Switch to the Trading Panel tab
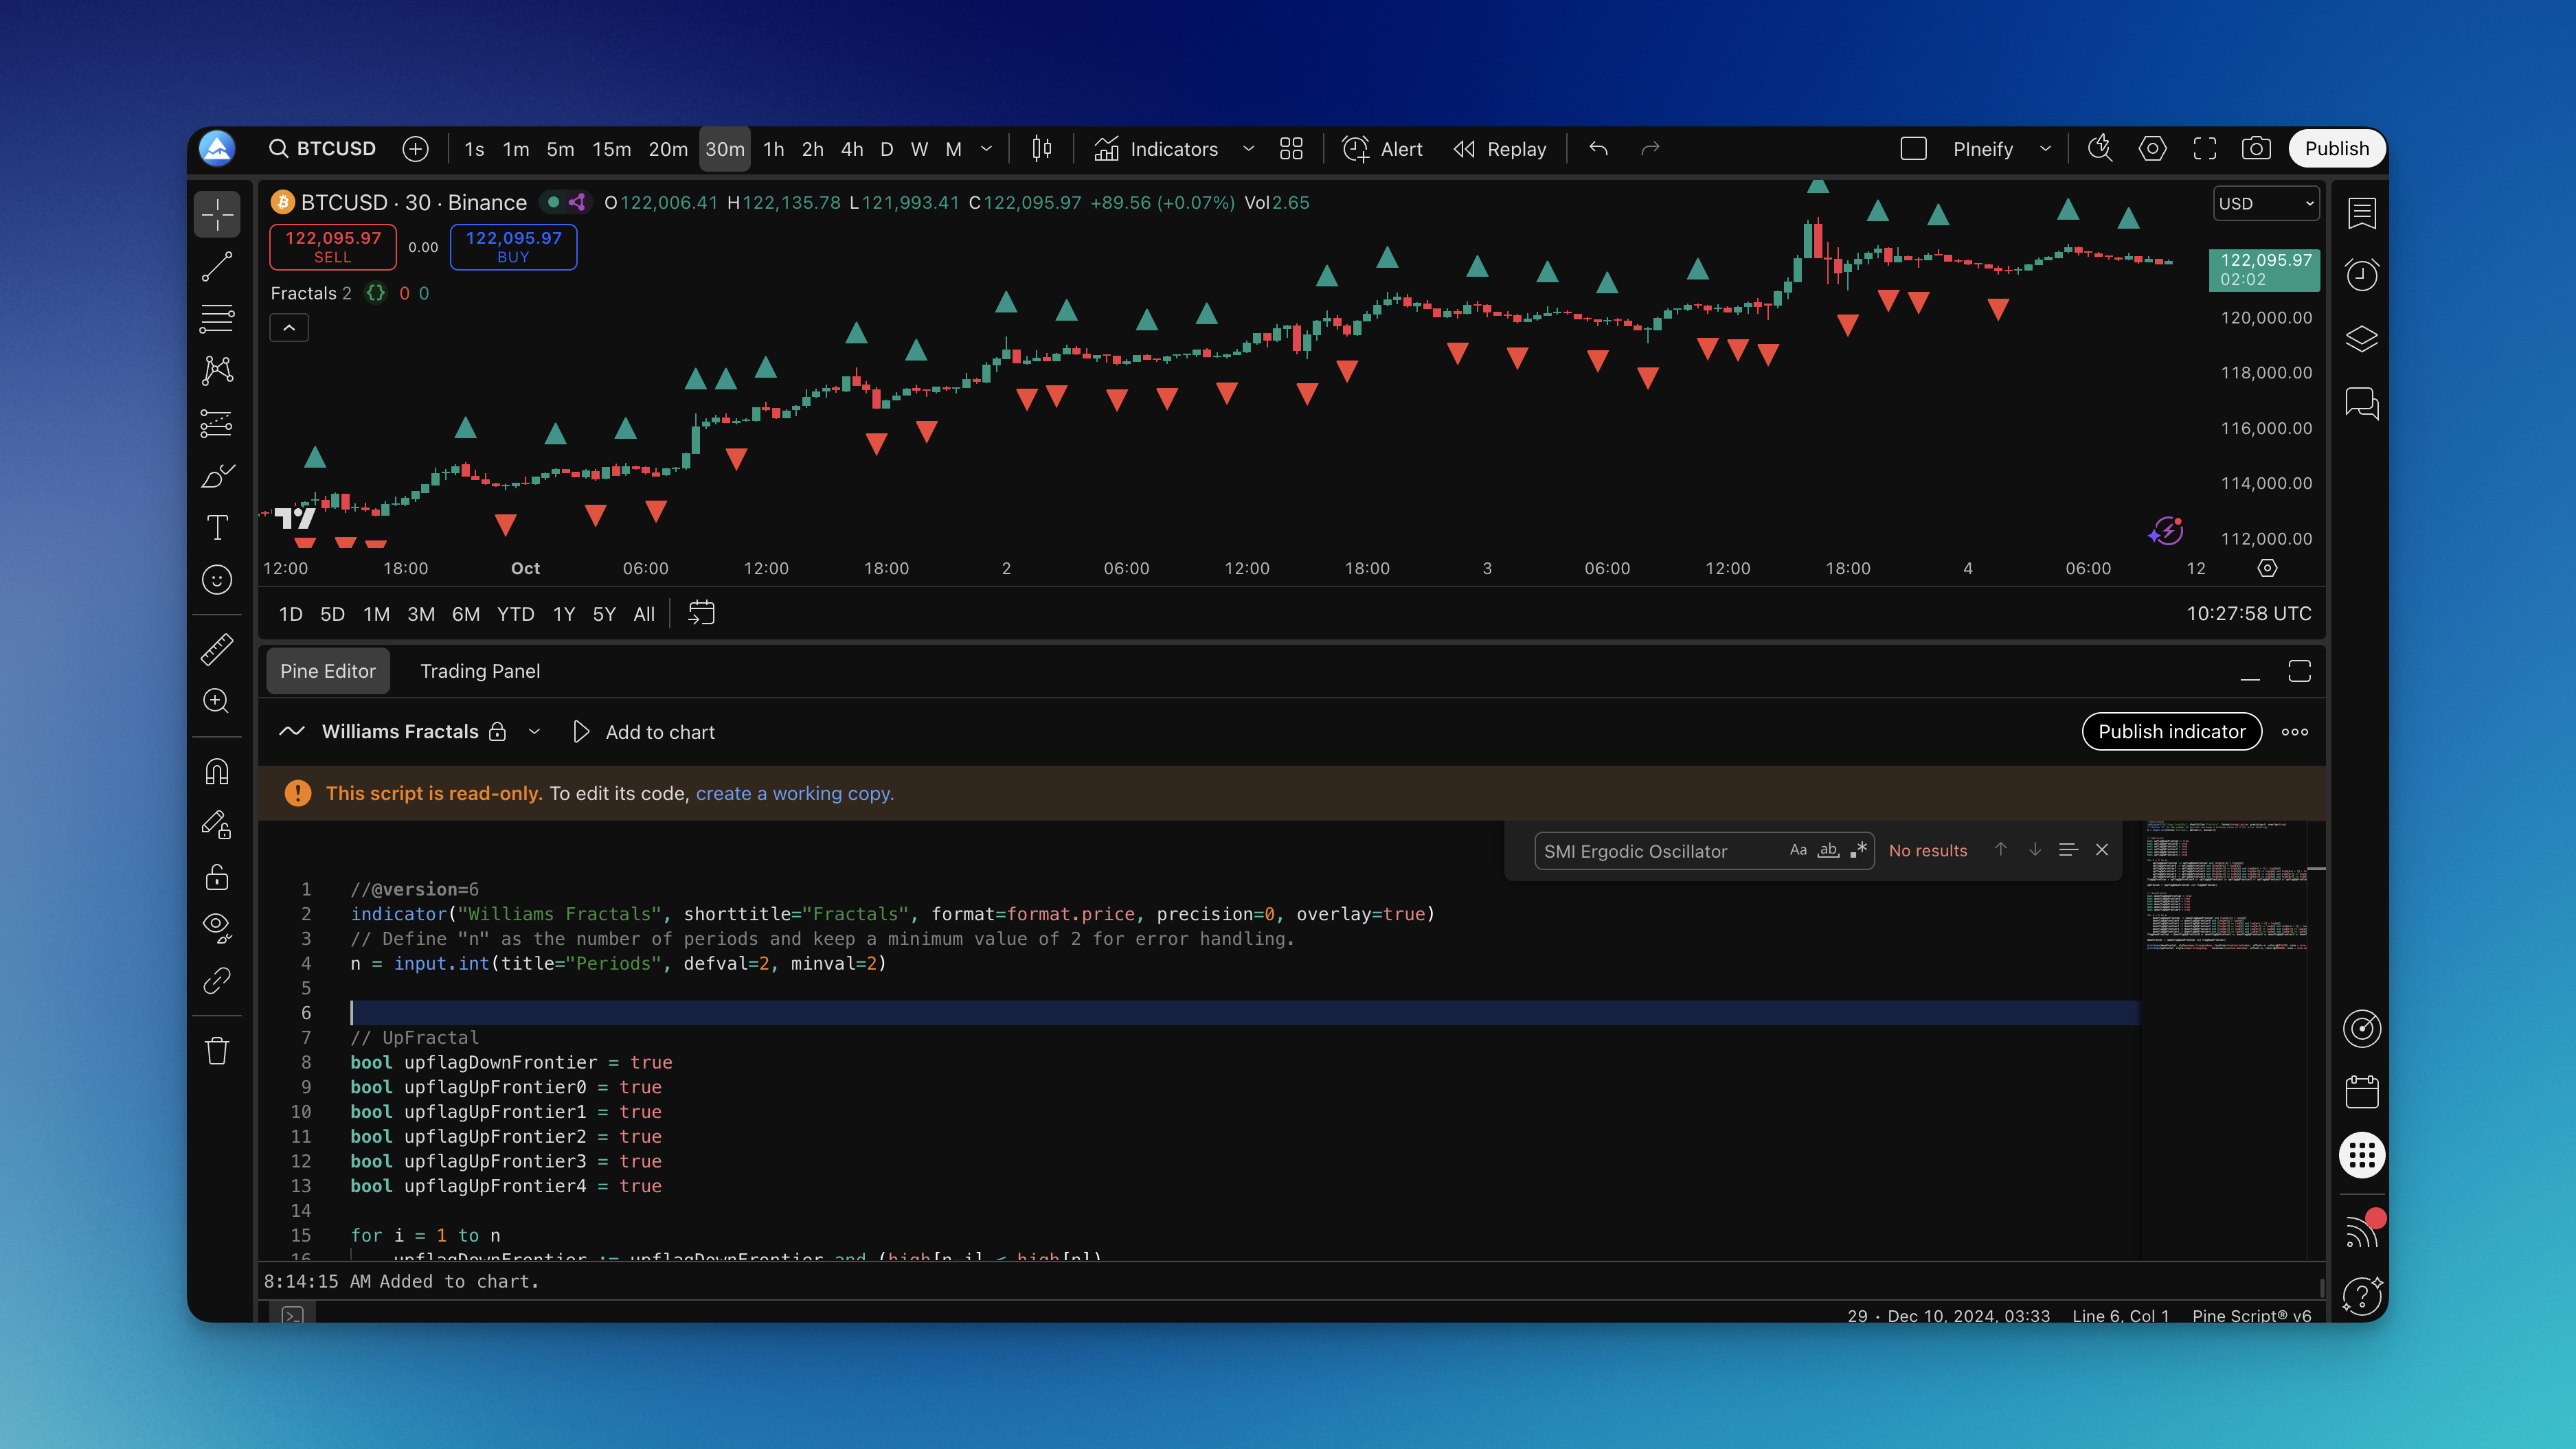This screenshot has height=1449, width=2576. [480, 671]
